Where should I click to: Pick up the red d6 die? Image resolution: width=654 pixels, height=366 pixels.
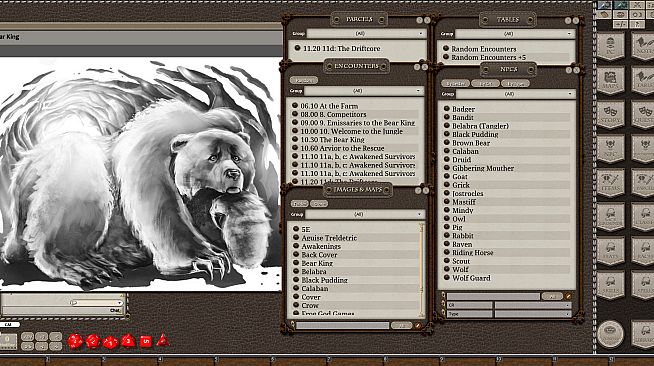click(145, 341)
